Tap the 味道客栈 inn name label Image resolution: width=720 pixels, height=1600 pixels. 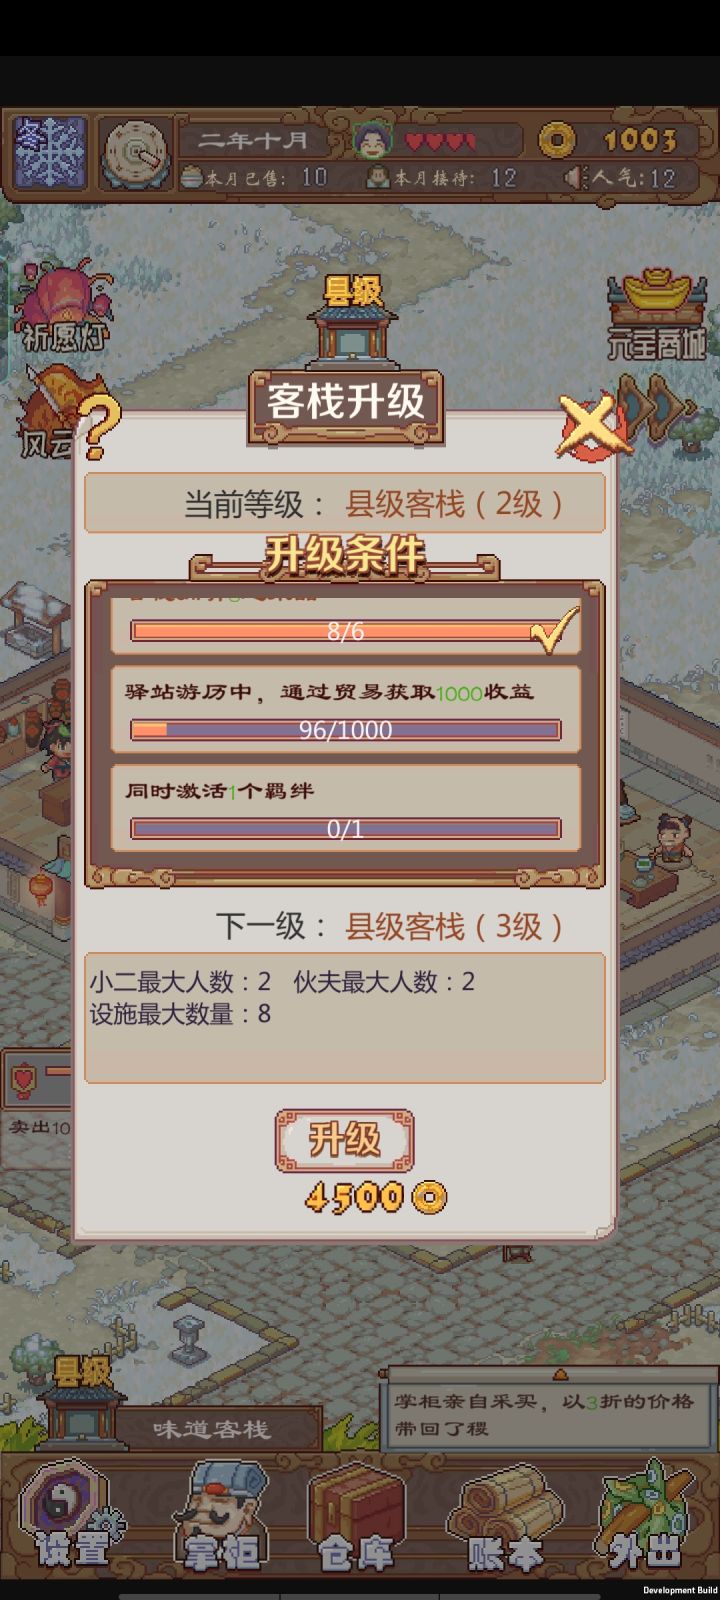click(x=212, y=1430)
